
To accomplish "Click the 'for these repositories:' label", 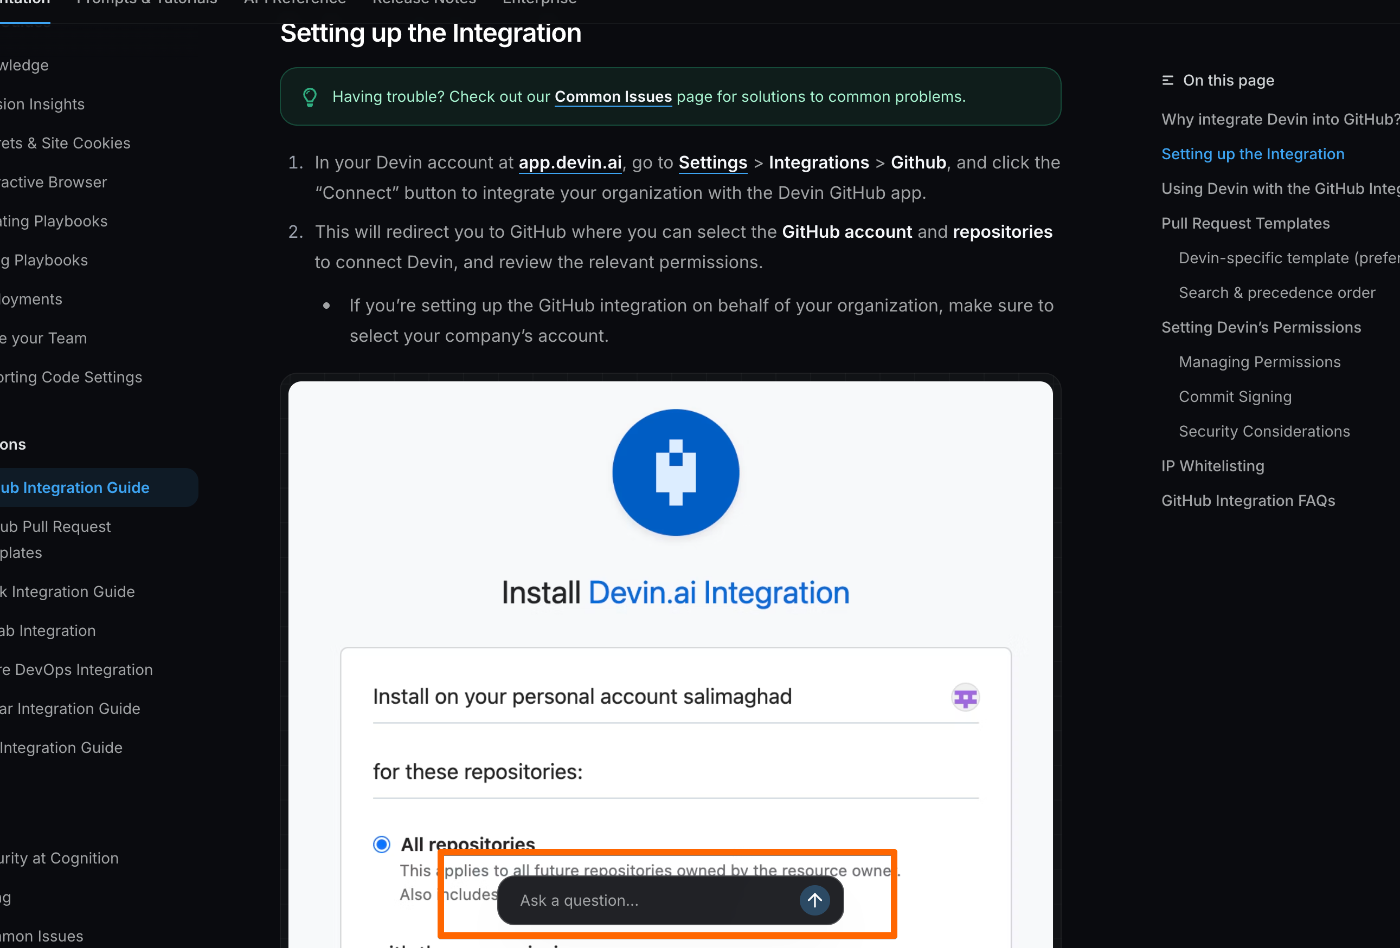I will coord(478,772).
